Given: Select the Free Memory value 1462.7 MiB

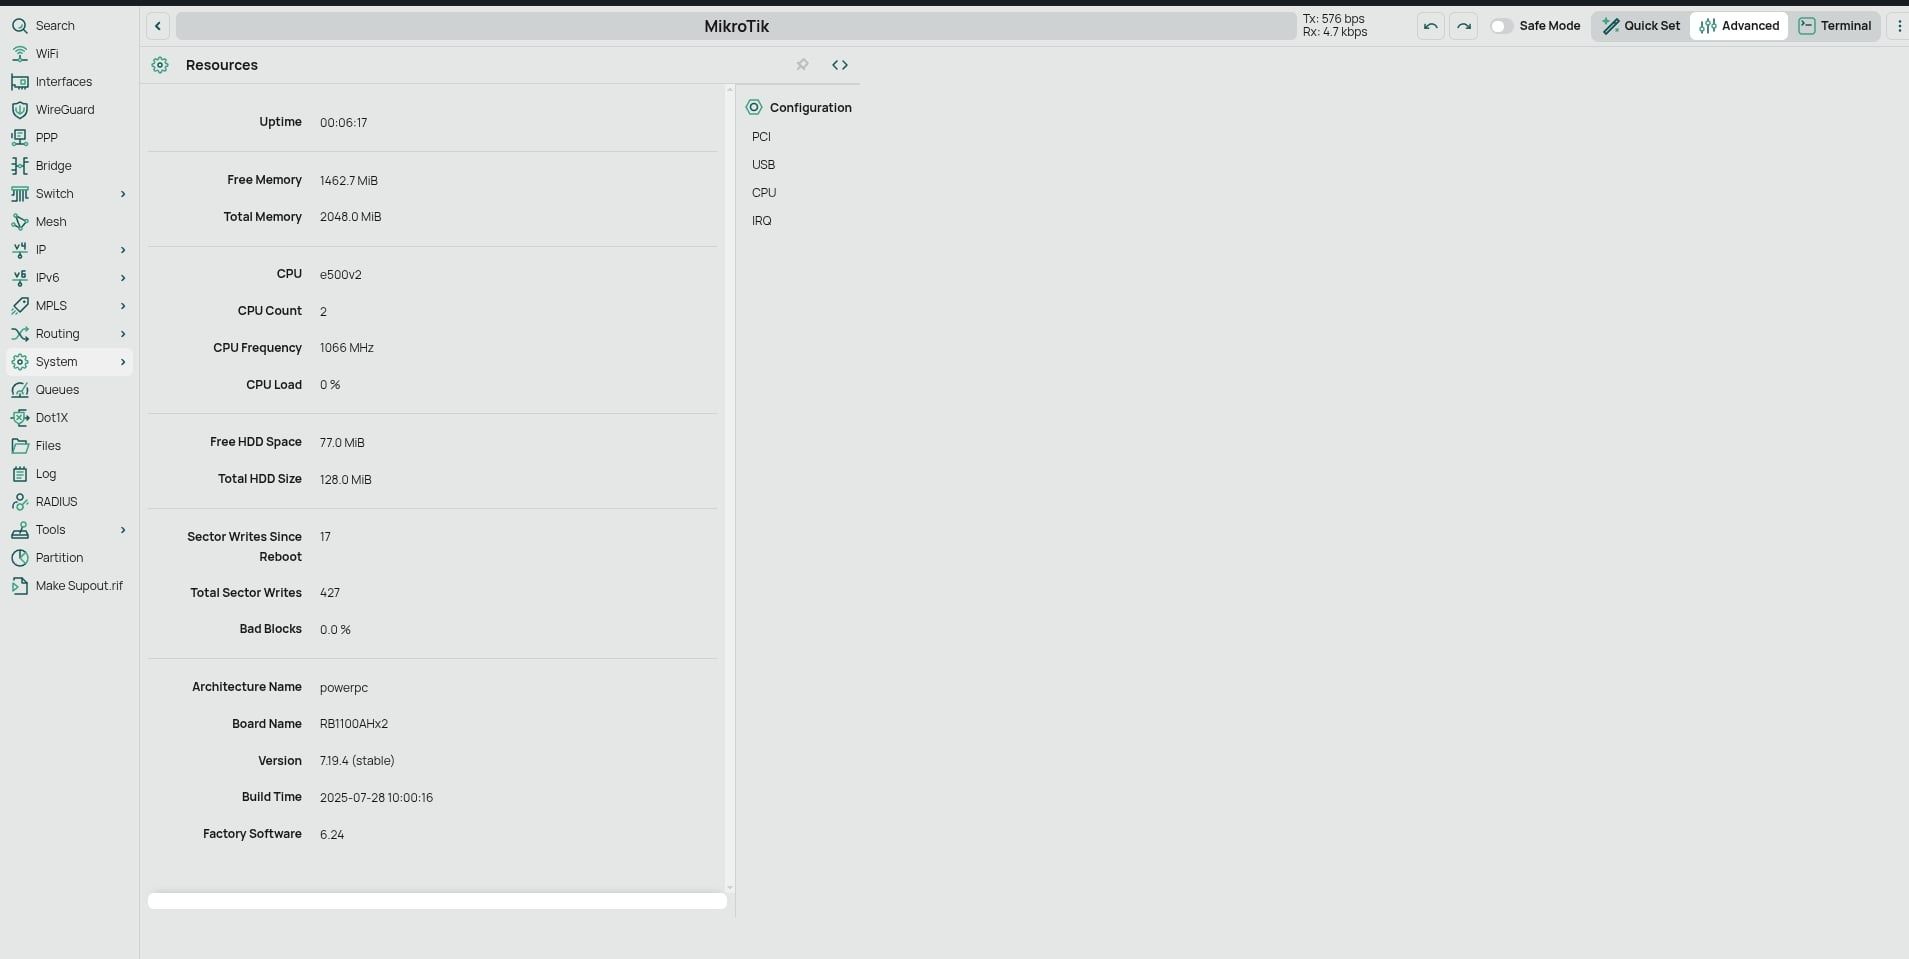Looking at the screenshot, I should pos(349,181).
